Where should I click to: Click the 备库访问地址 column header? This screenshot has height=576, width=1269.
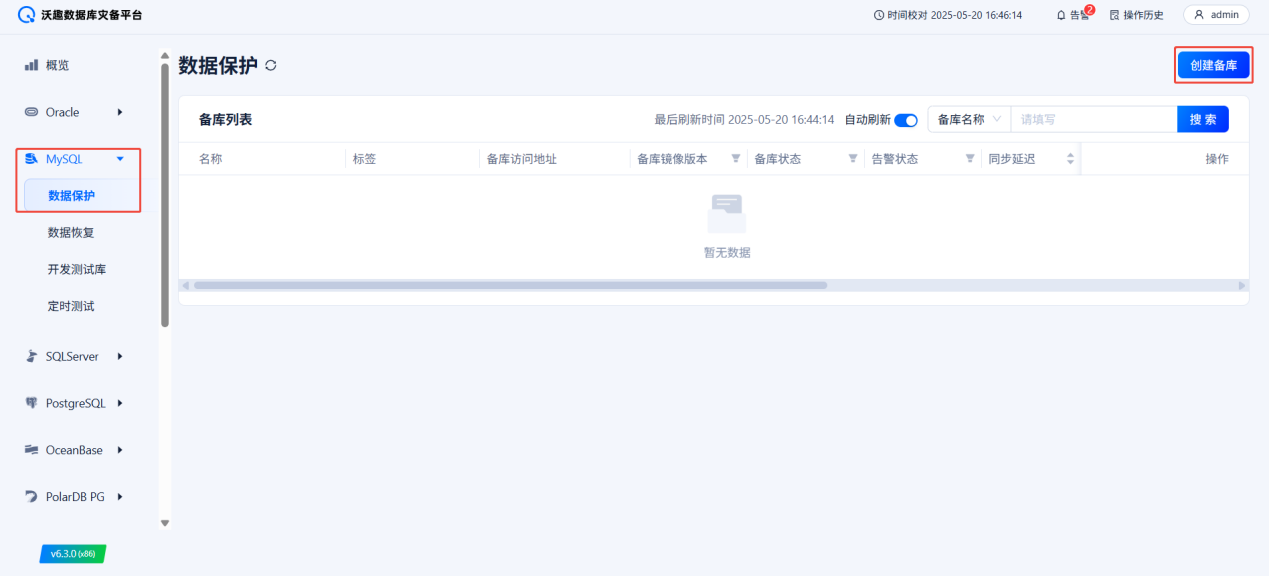521,159
